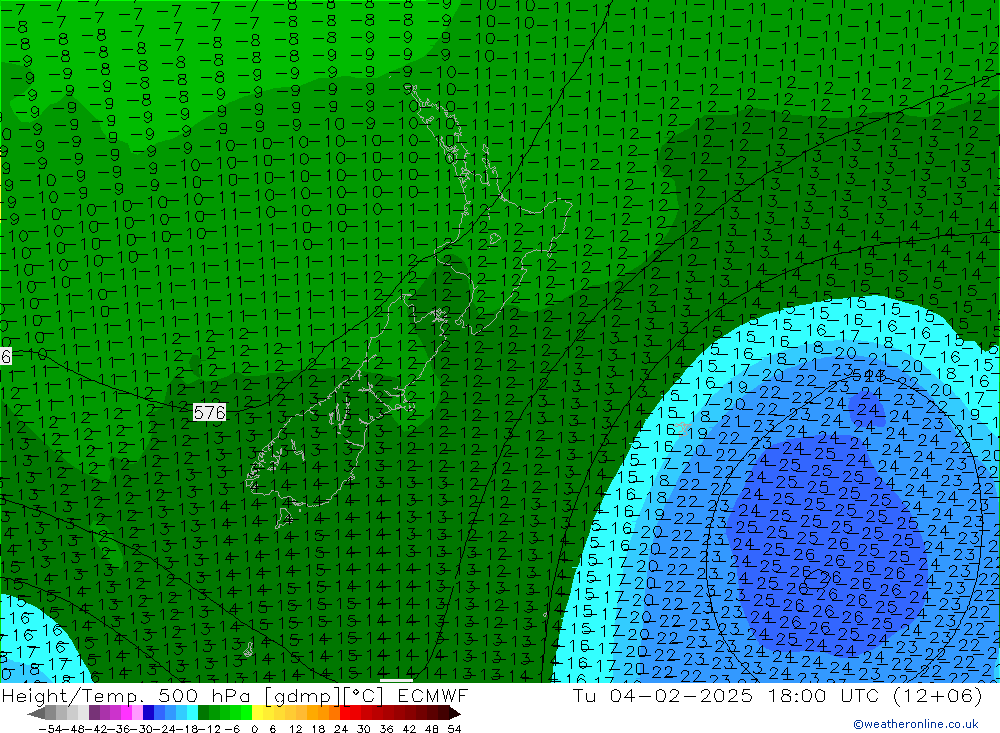This screenshot has height=733, width=1000.
Task: Click the left grey arrow of the color scale
Action: [36, 714]
